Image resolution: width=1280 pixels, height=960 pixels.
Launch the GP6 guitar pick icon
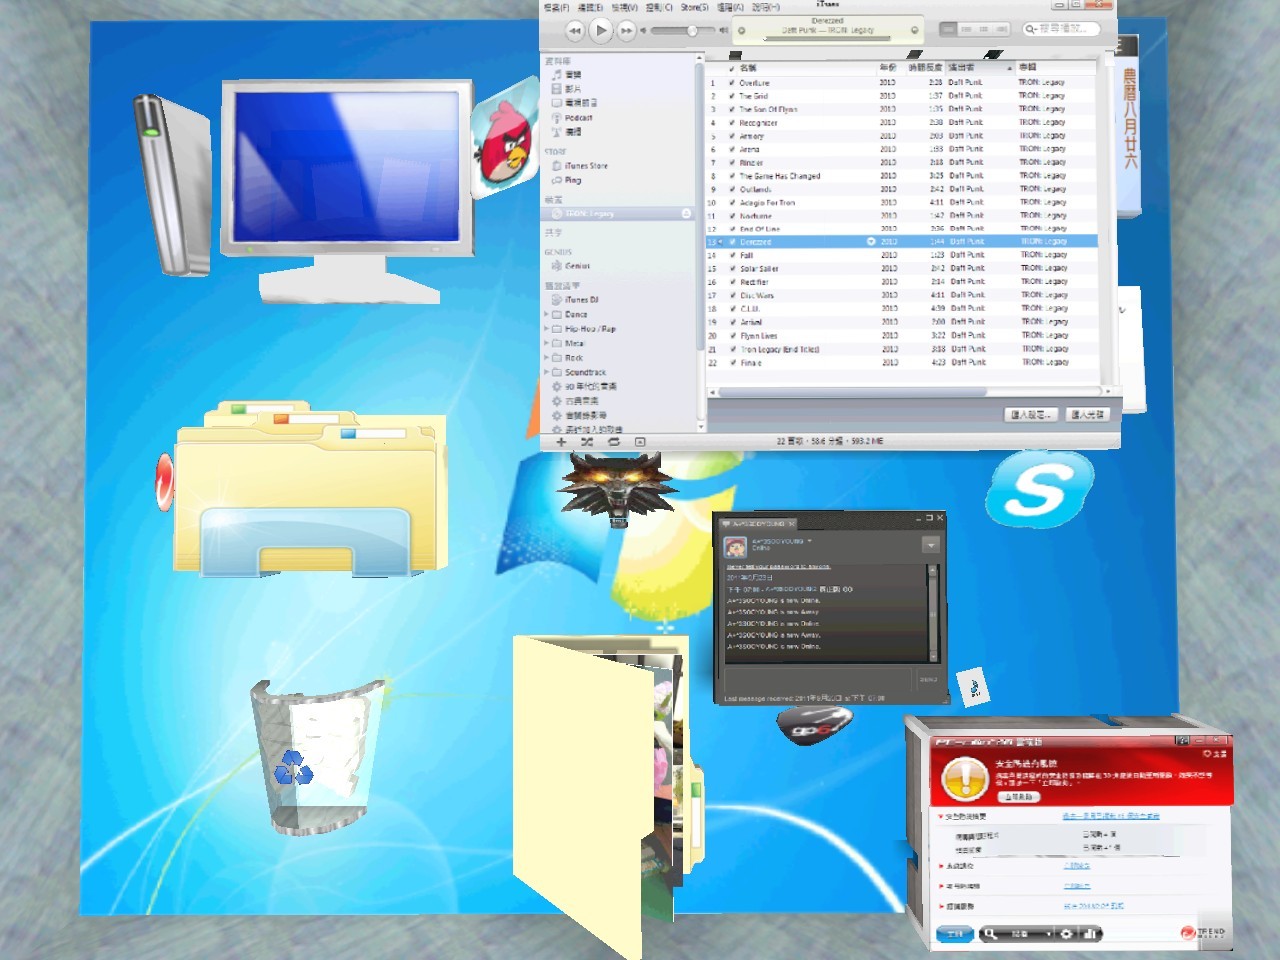(x=814, y=723)
